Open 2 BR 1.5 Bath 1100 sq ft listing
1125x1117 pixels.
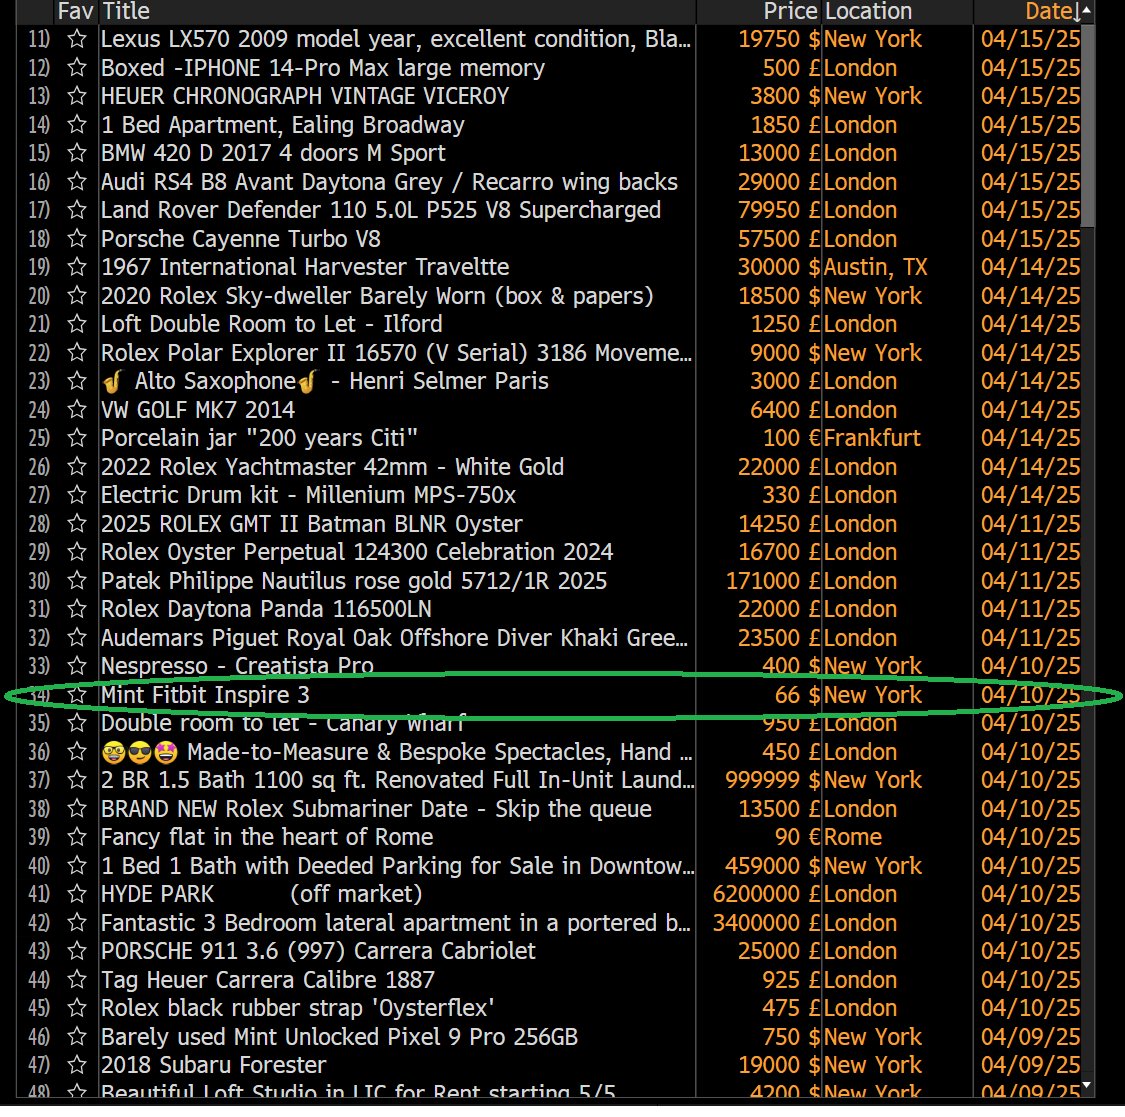[x=397, y=781]
